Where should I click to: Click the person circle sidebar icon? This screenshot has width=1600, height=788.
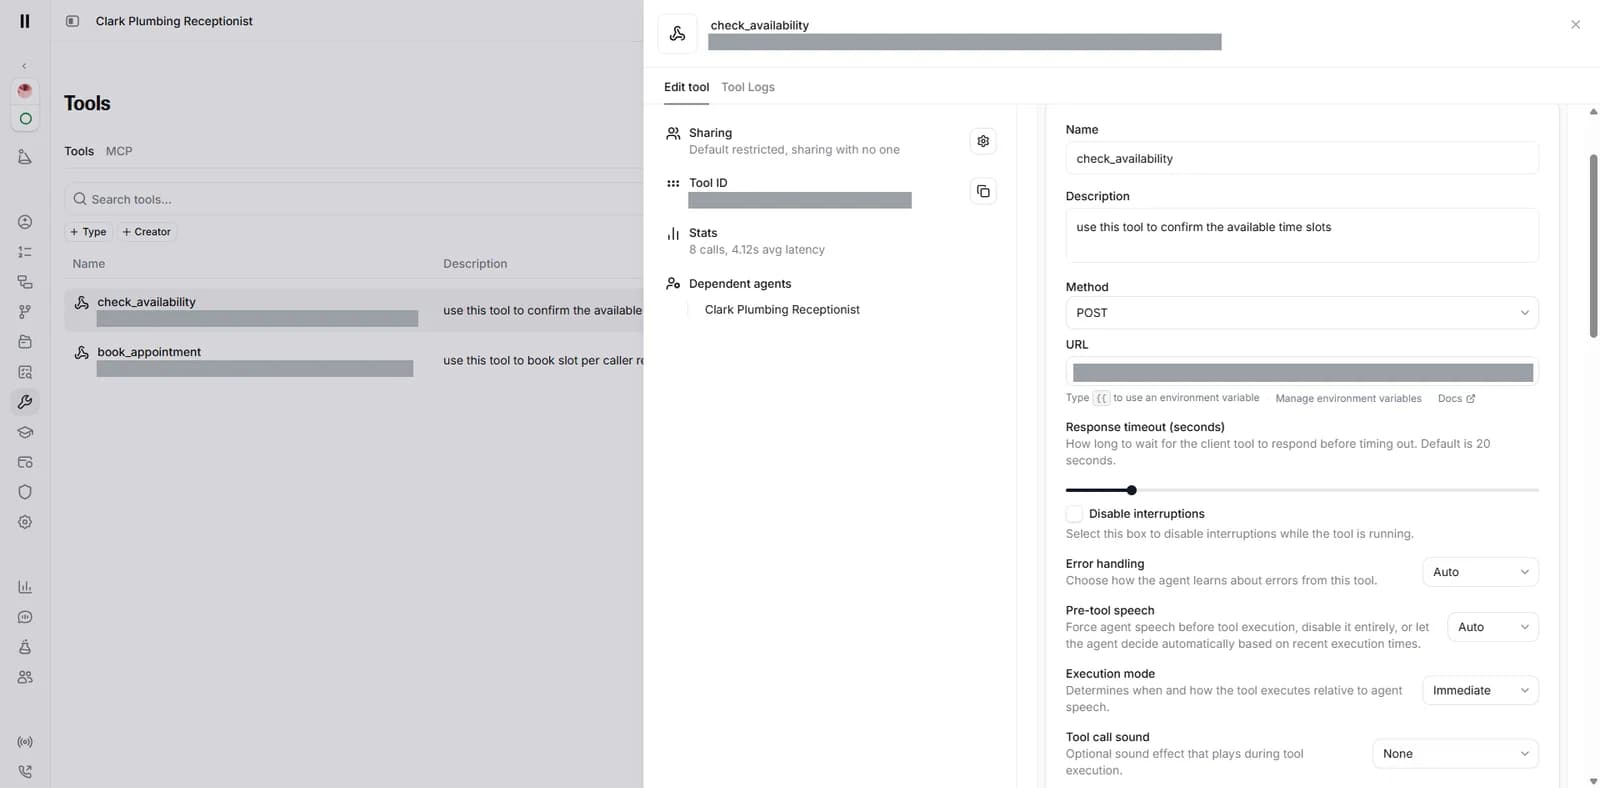click(x=25, y=222)
